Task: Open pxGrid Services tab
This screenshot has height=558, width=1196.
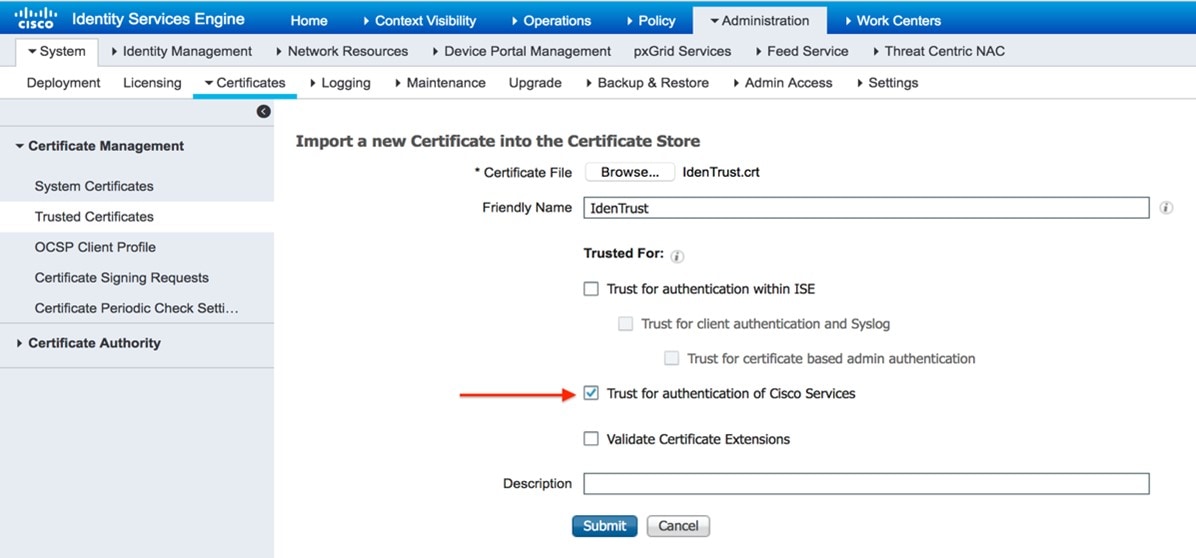Action: click(x=682, y=52)
